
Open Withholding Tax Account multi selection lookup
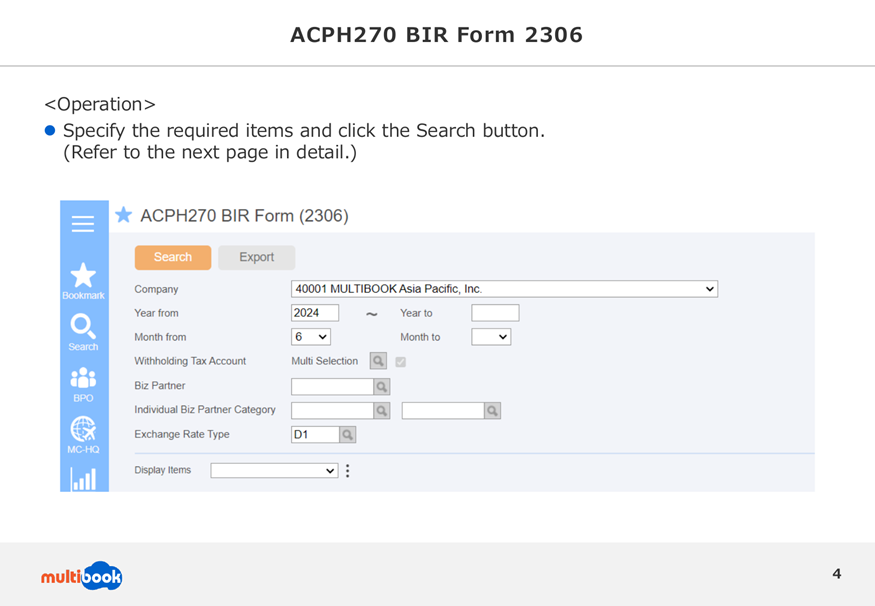(x=378, y=361)
